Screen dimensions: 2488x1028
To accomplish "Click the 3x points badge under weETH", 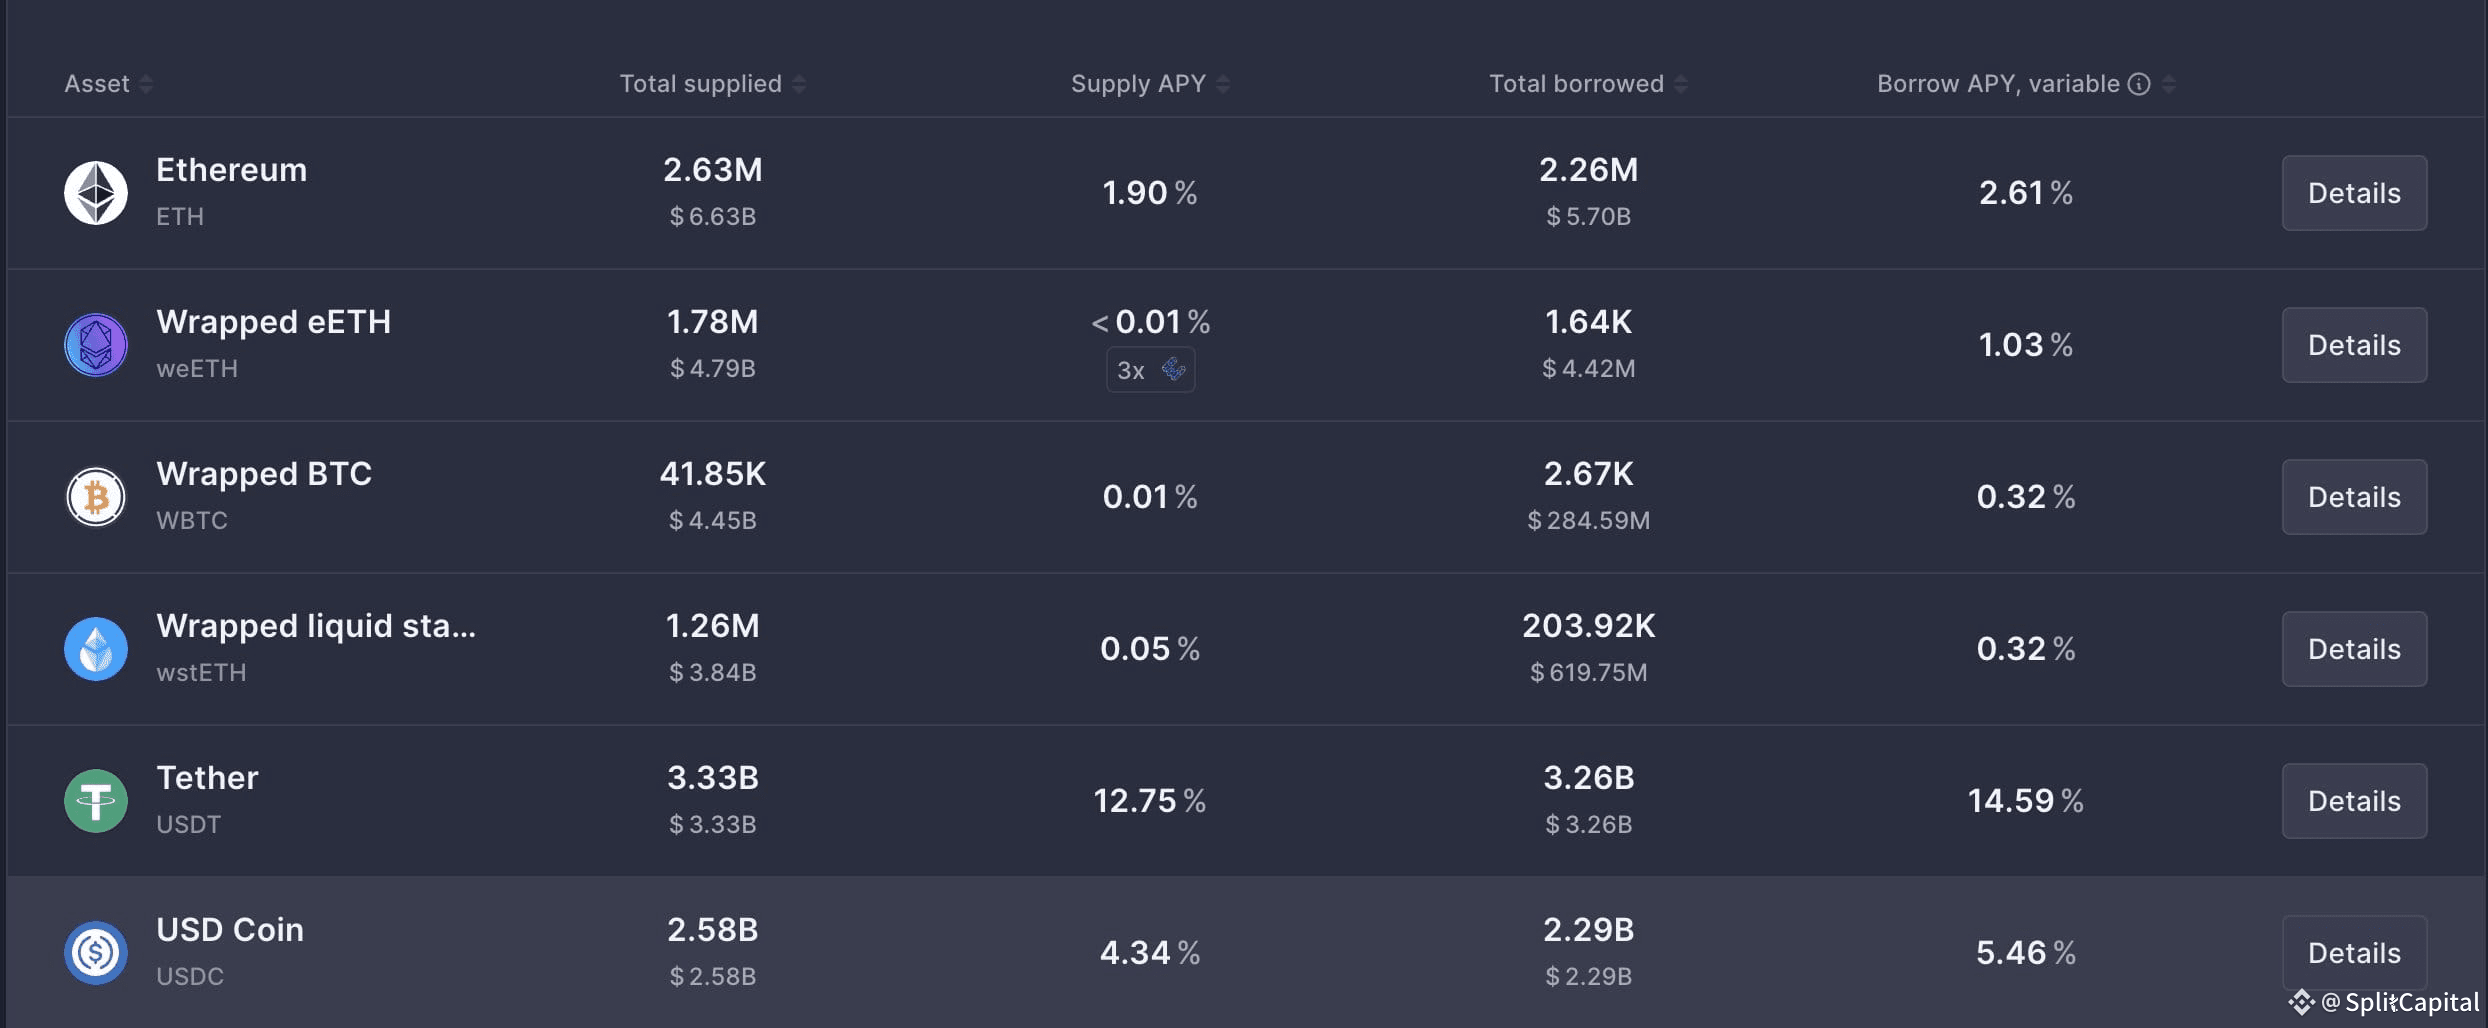I will click(1150, 370).
